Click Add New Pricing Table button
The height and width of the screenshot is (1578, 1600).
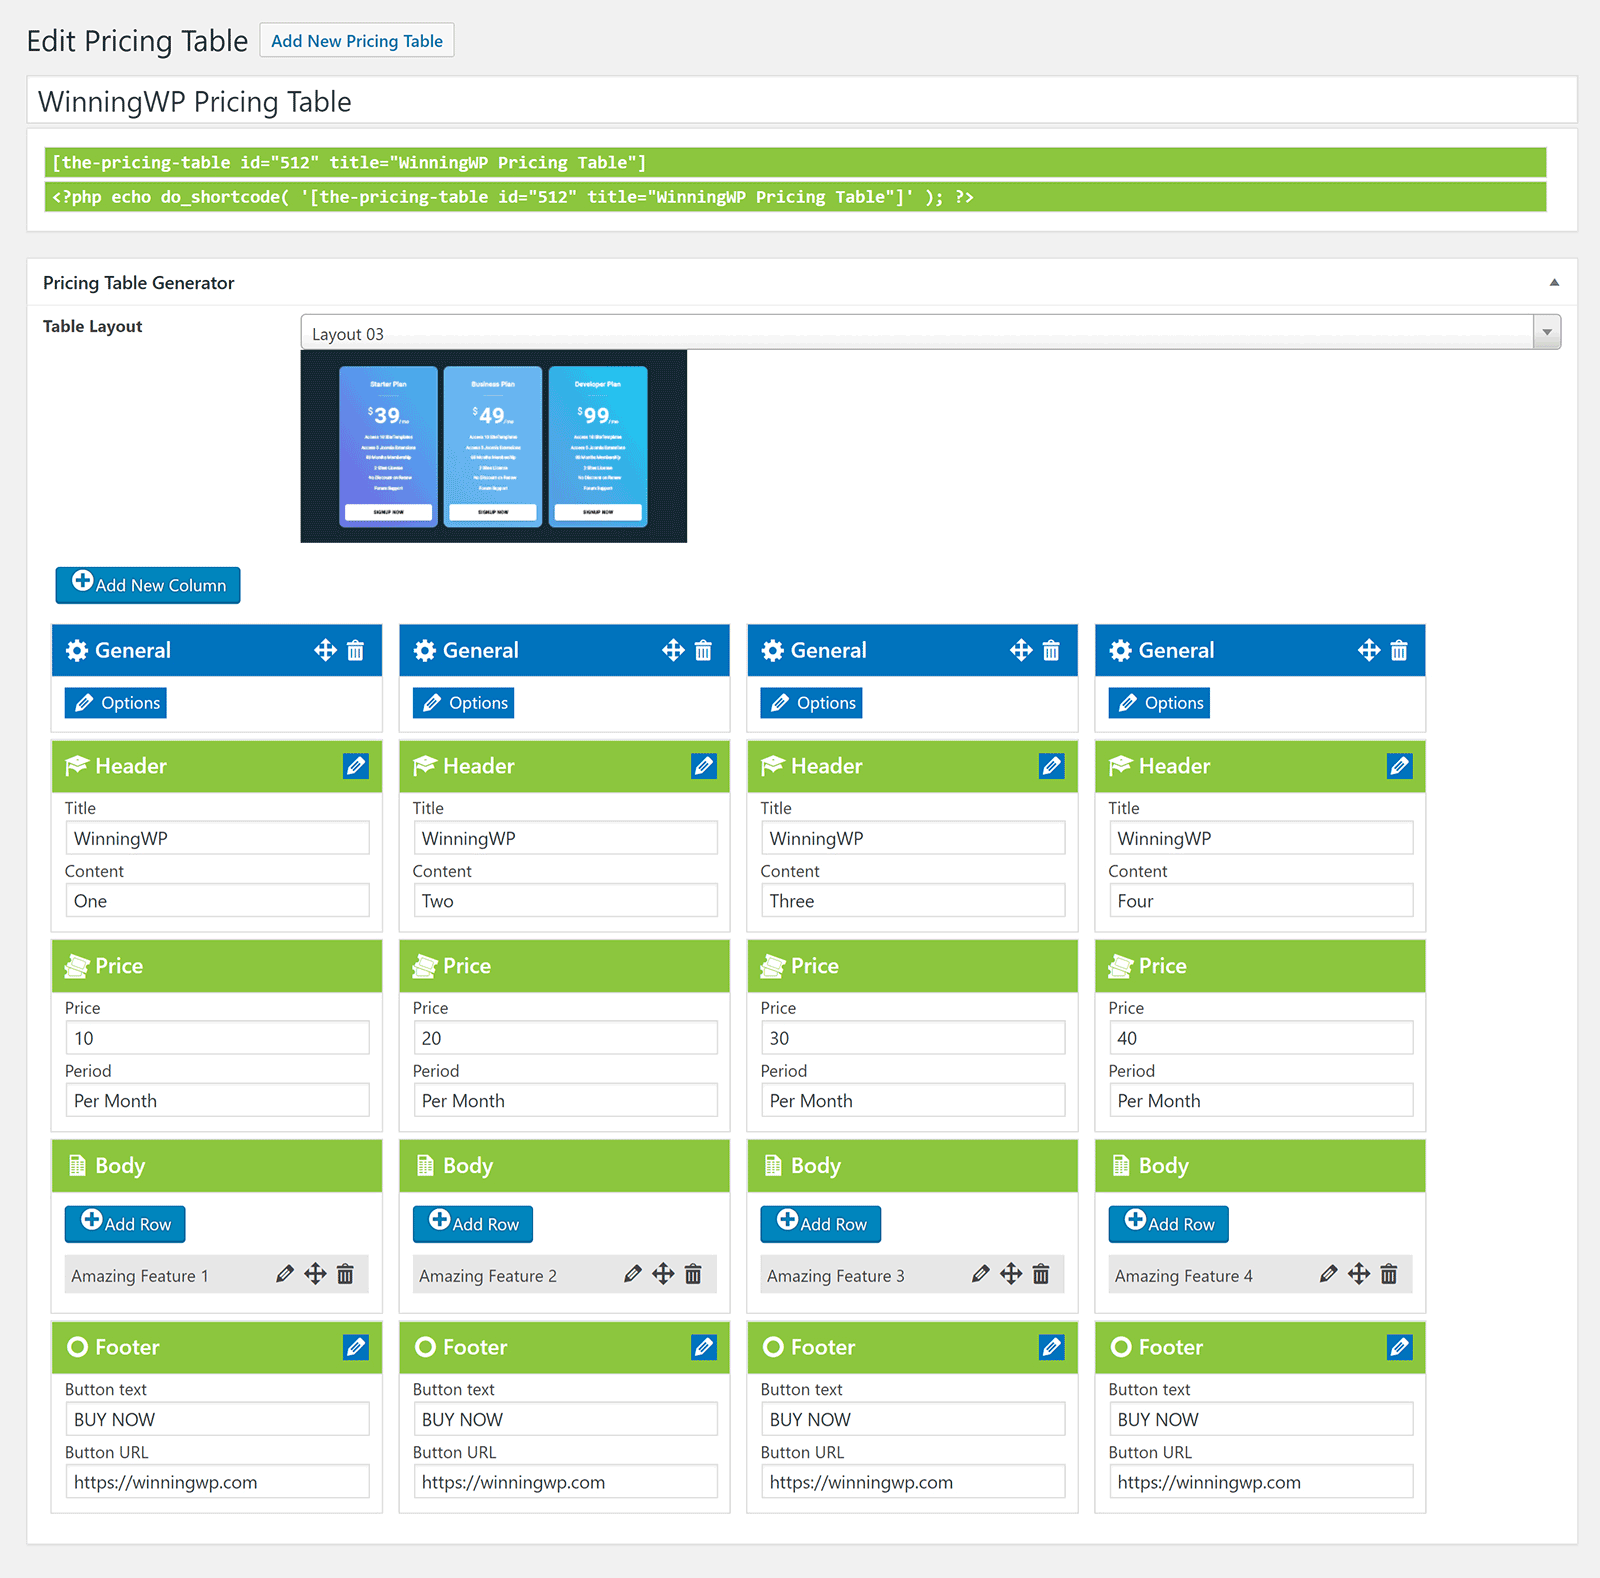pos(357,41)
